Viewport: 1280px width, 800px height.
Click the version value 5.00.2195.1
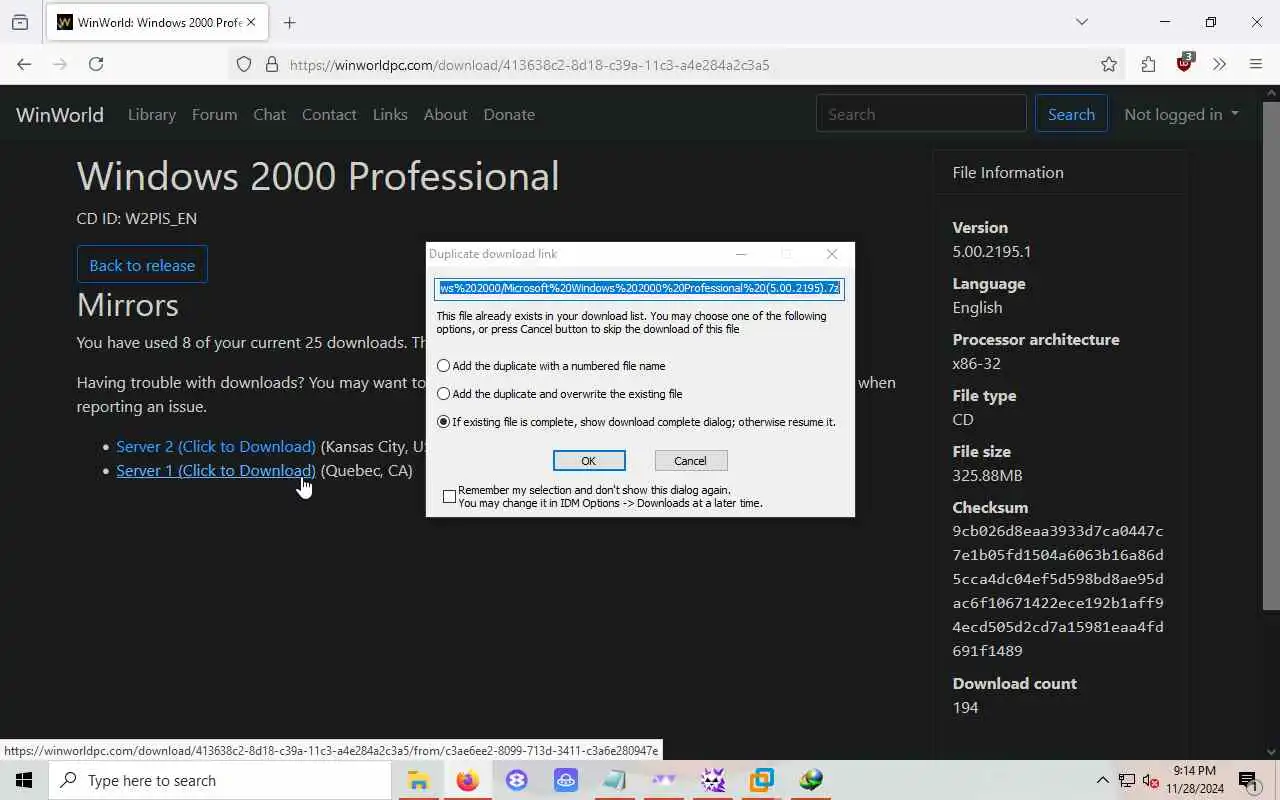pyautogui.click(x=992, y=251)
